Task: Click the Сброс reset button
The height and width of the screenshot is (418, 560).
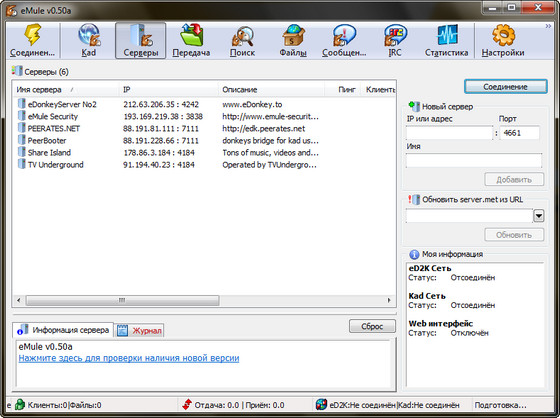Action: [372, 326]
